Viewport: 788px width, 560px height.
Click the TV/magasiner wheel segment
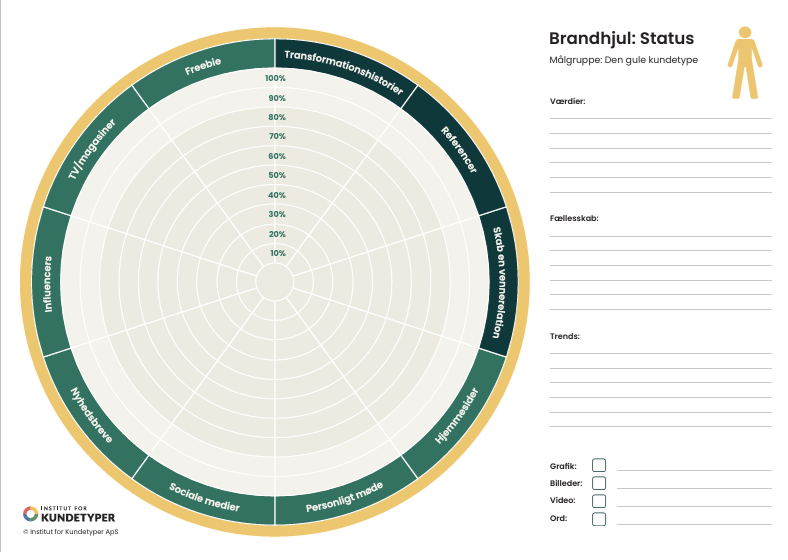[x=91, y=149]
